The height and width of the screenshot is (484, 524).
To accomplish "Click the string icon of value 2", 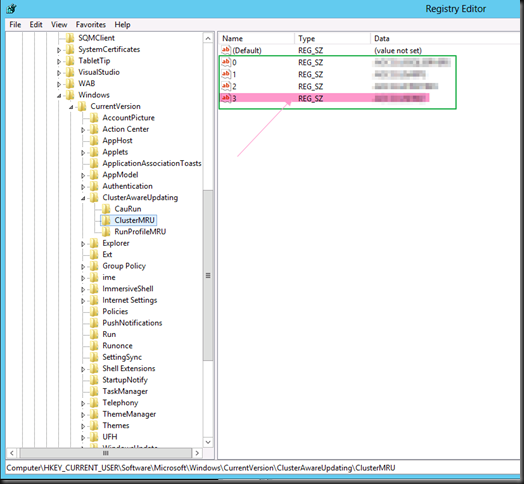I will pyautogui.click(x=226, y=86).
